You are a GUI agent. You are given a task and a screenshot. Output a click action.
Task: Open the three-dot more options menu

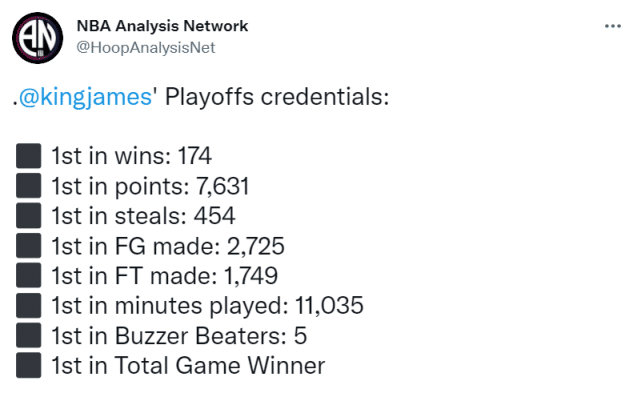click(613, 26)
